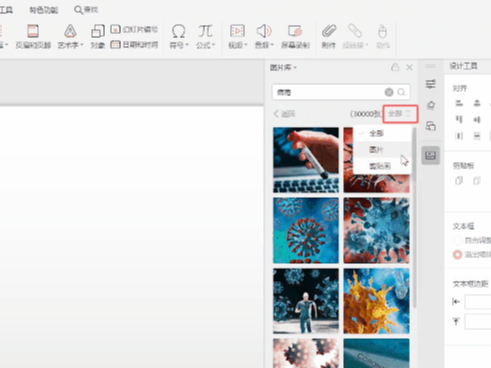Start screen recording (屏幕录制)

[x=295, y=36]
